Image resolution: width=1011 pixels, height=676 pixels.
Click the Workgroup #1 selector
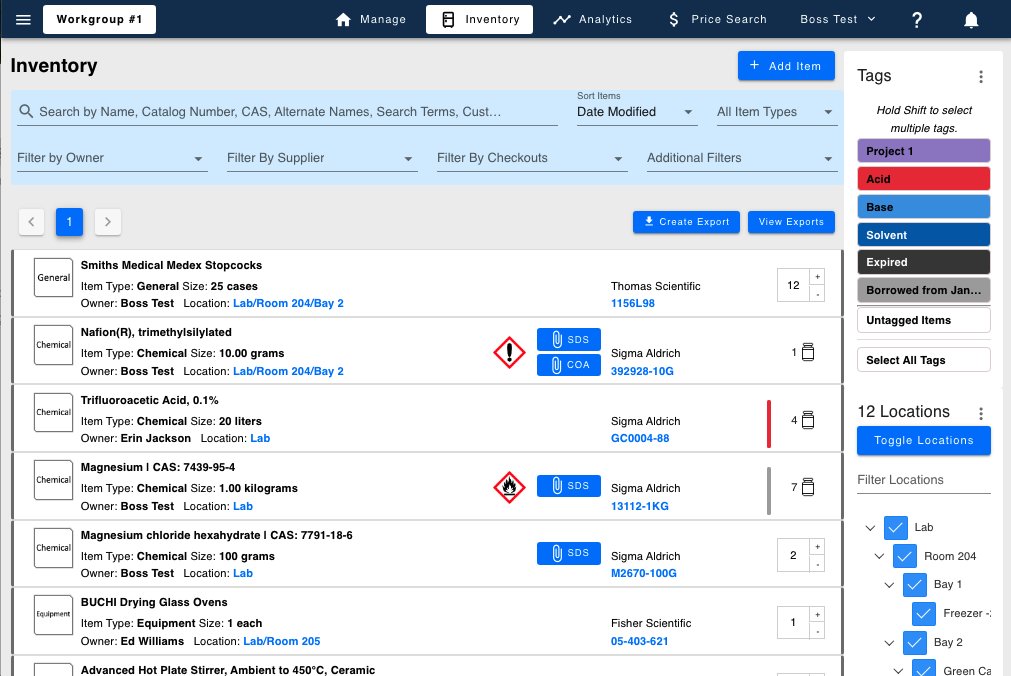pos(99,19)
